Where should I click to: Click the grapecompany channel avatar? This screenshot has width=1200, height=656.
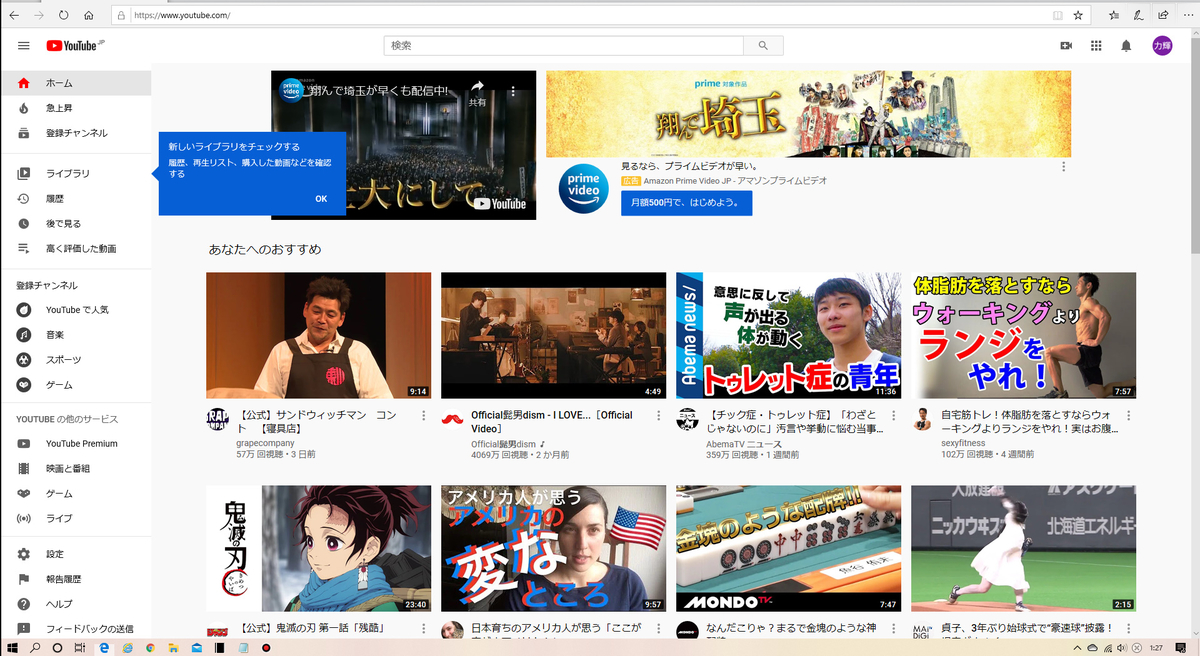[x=216, y=418]
